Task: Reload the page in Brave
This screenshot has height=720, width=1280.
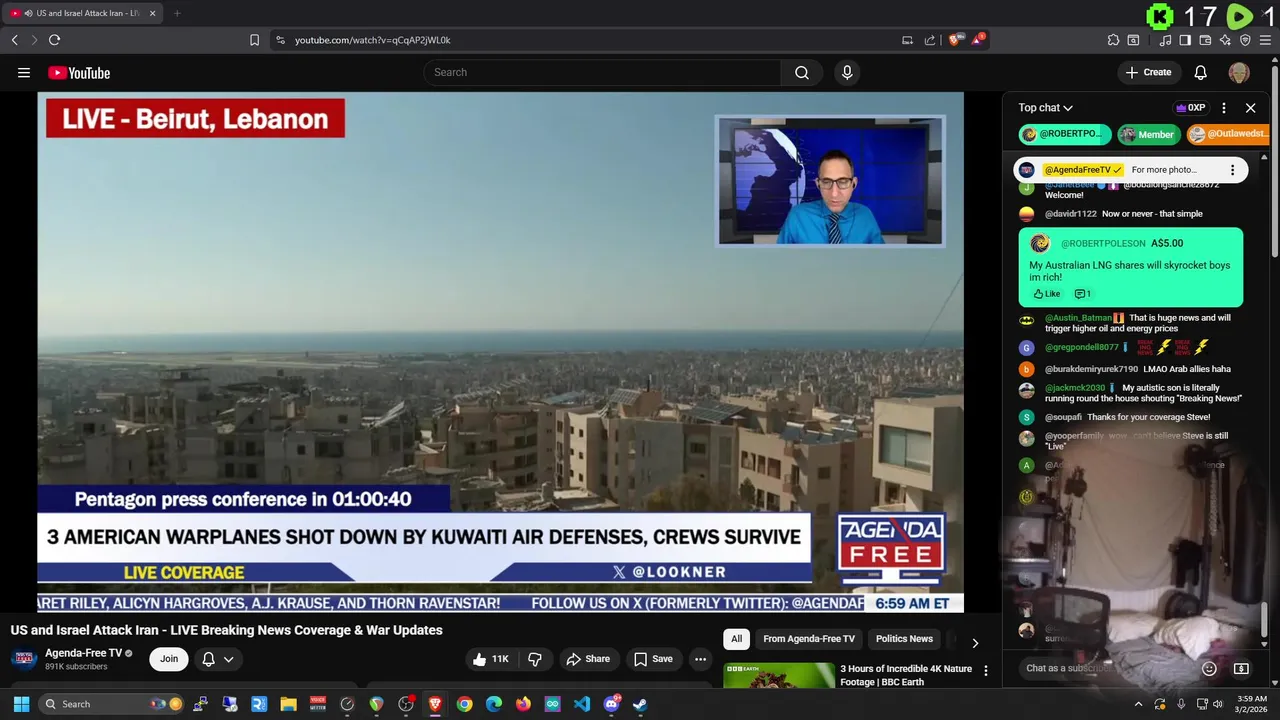Action: pos(54,40)
